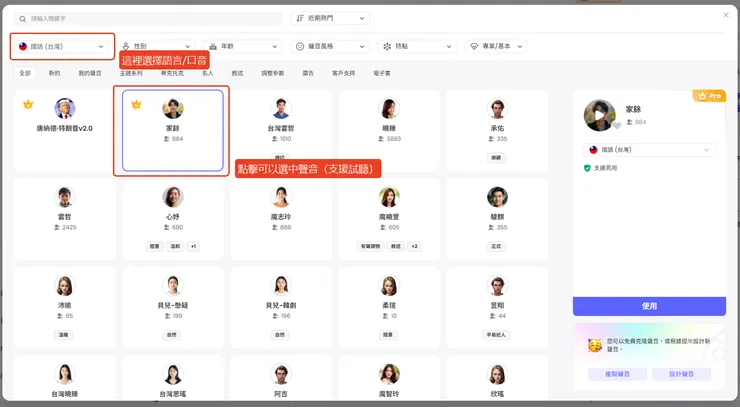Screen dimensions: 740x407
Task: Close the voice selection dialog
Action: point(726,15)
